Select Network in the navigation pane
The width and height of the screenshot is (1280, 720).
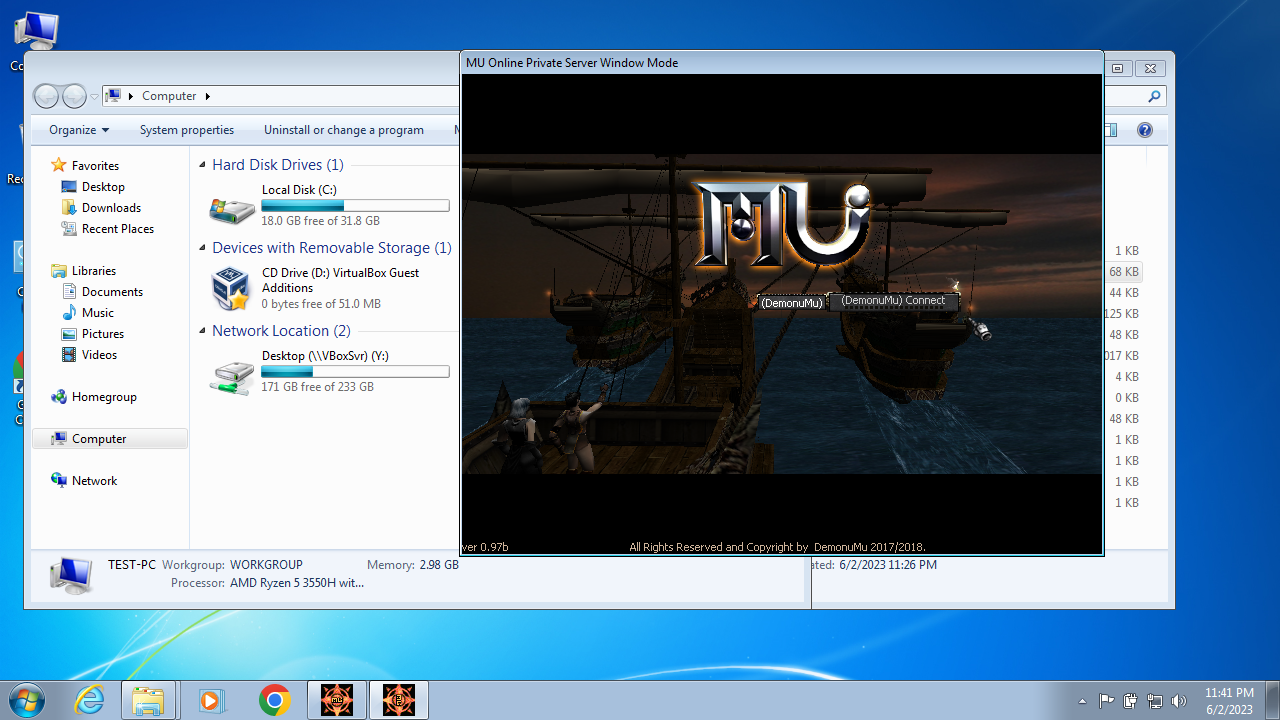94,481
